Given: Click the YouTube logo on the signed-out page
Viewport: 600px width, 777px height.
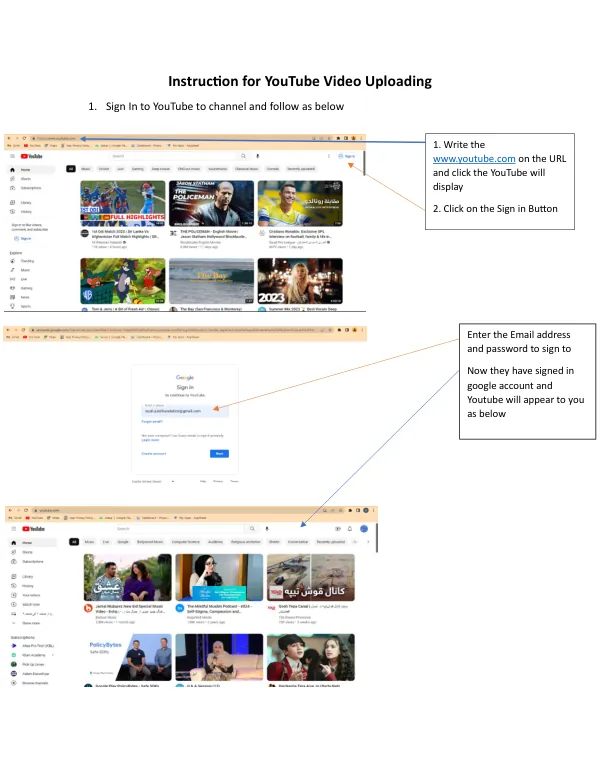Looking at the screenshot, I should tap(32, 156).
